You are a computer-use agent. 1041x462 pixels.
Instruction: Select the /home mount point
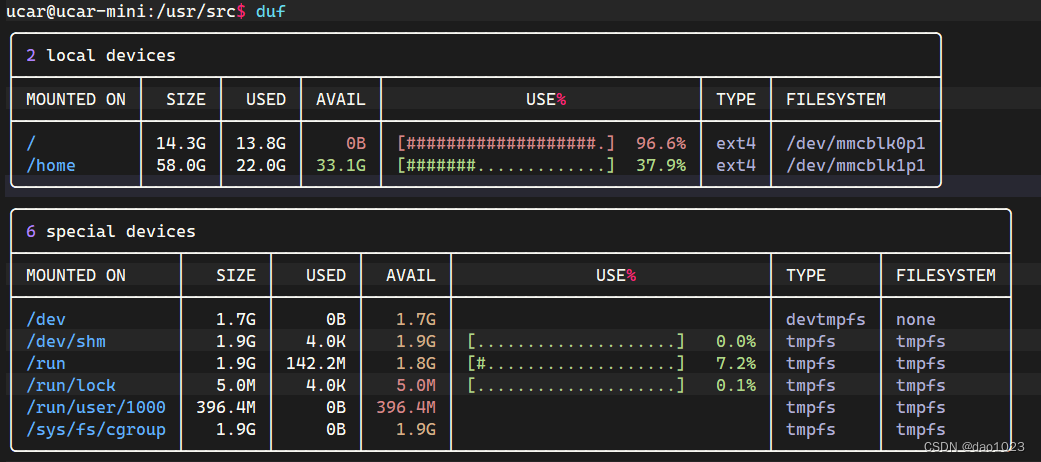click(50, 165)
